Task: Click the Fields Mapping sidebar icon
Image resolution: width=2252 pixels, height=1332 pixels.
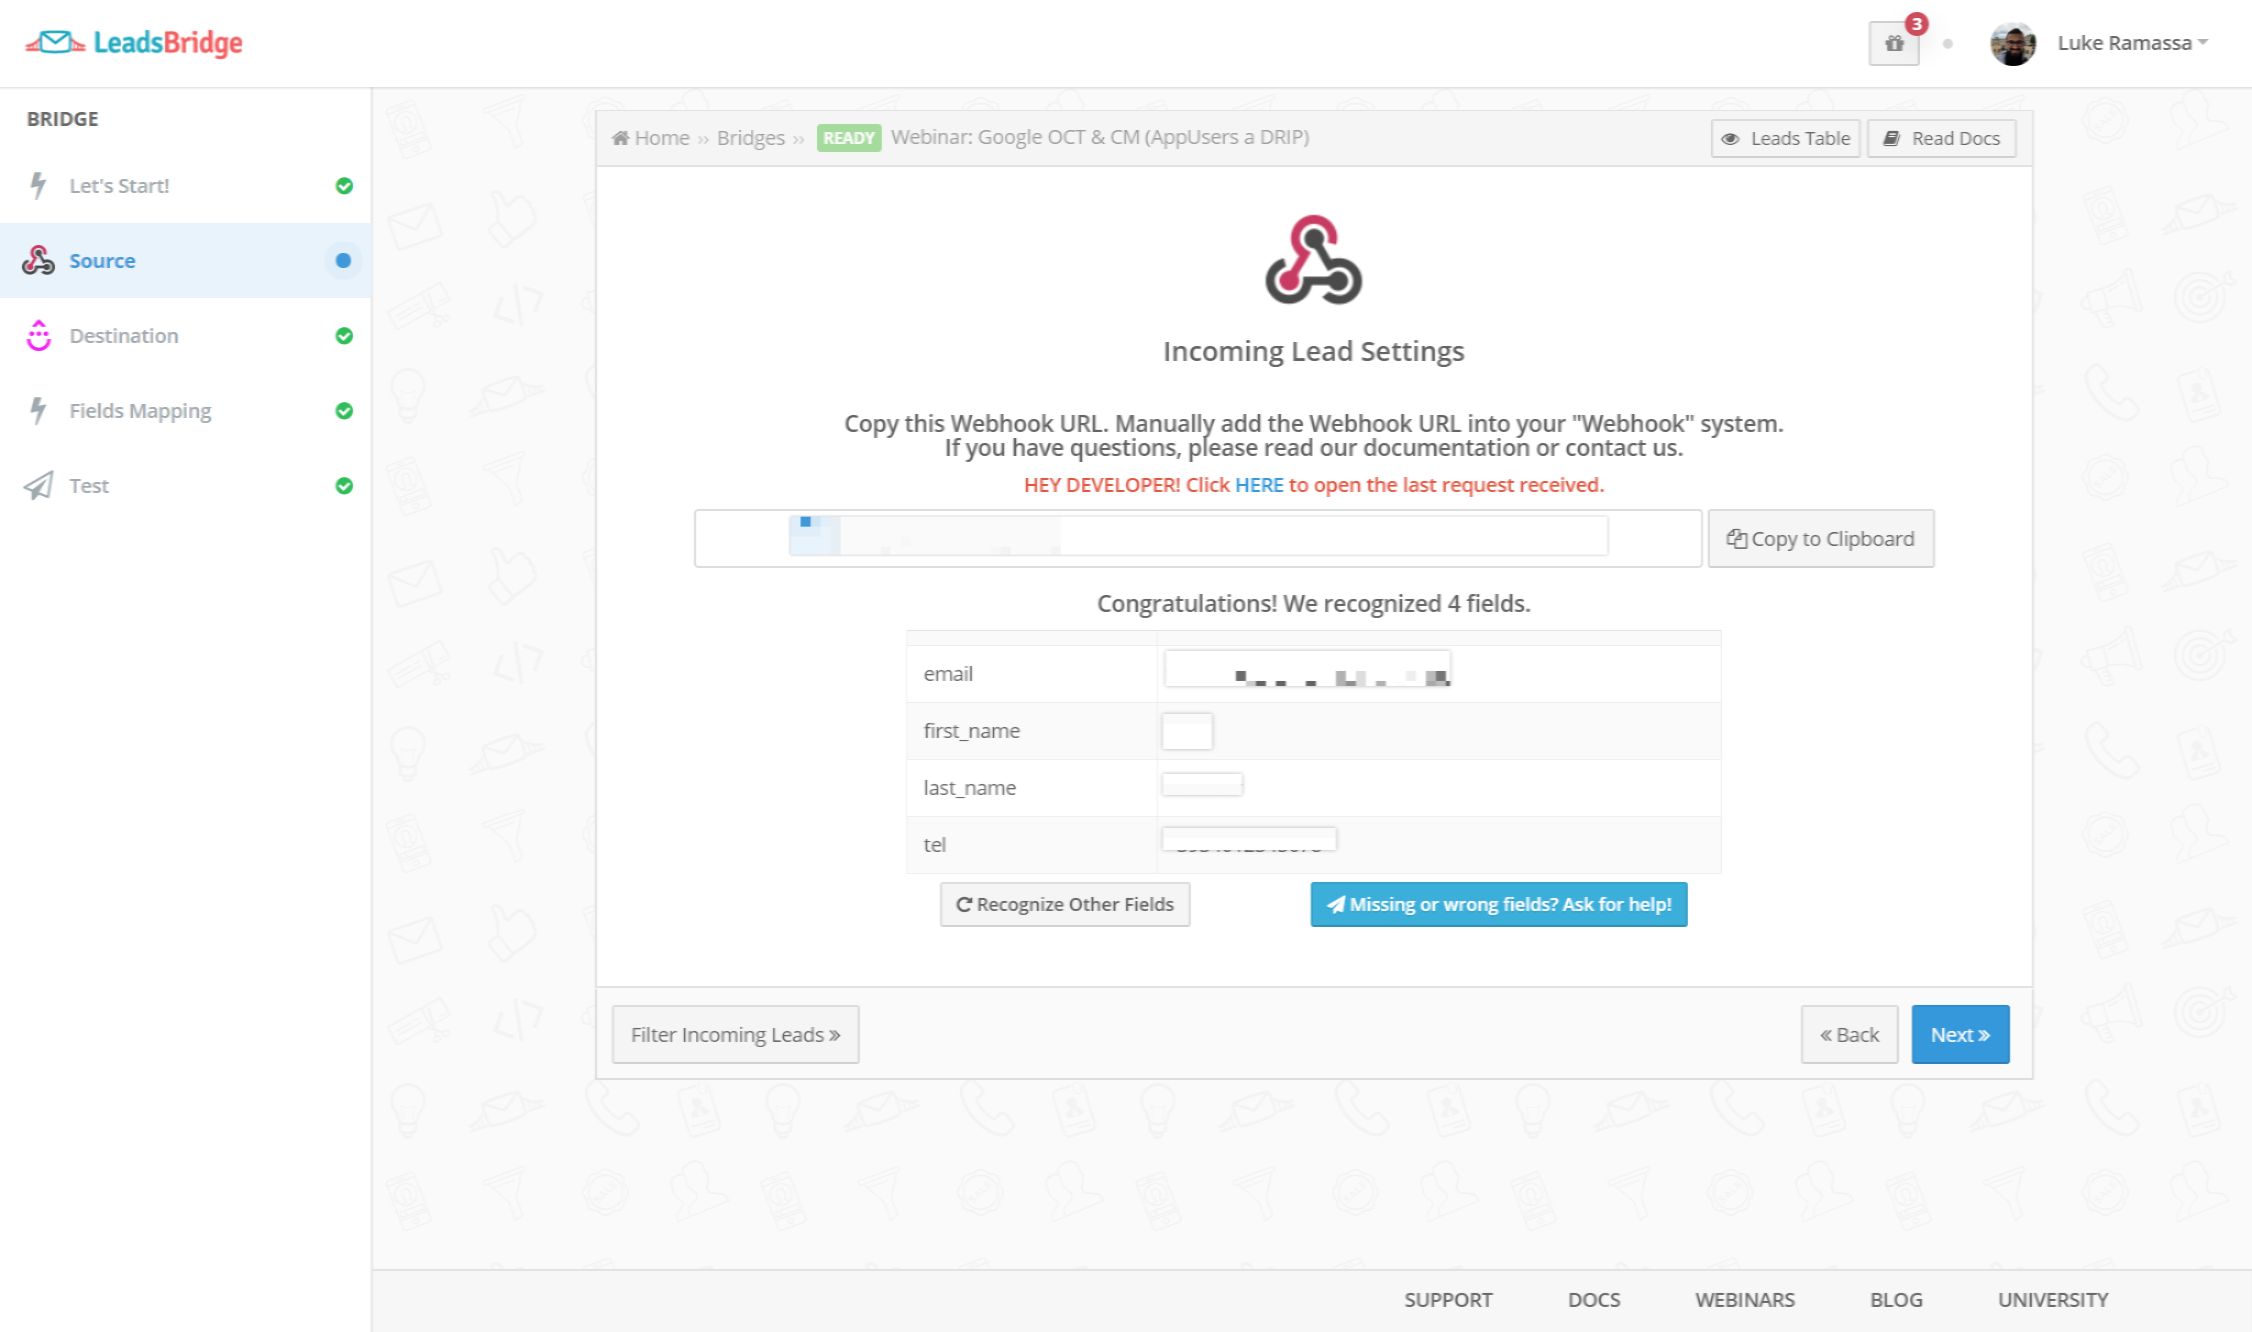Action: tap(40, 411)
